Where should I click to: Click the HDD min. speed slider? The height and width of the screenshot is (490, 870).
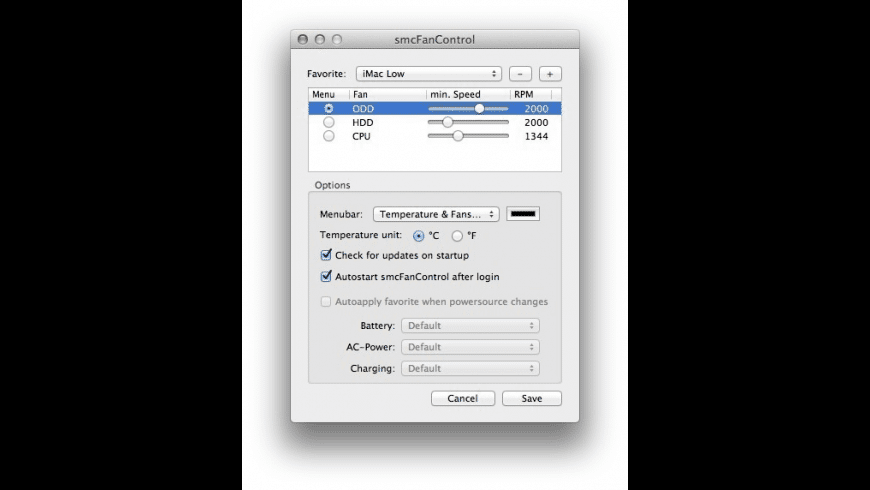(x=468, y=122)
